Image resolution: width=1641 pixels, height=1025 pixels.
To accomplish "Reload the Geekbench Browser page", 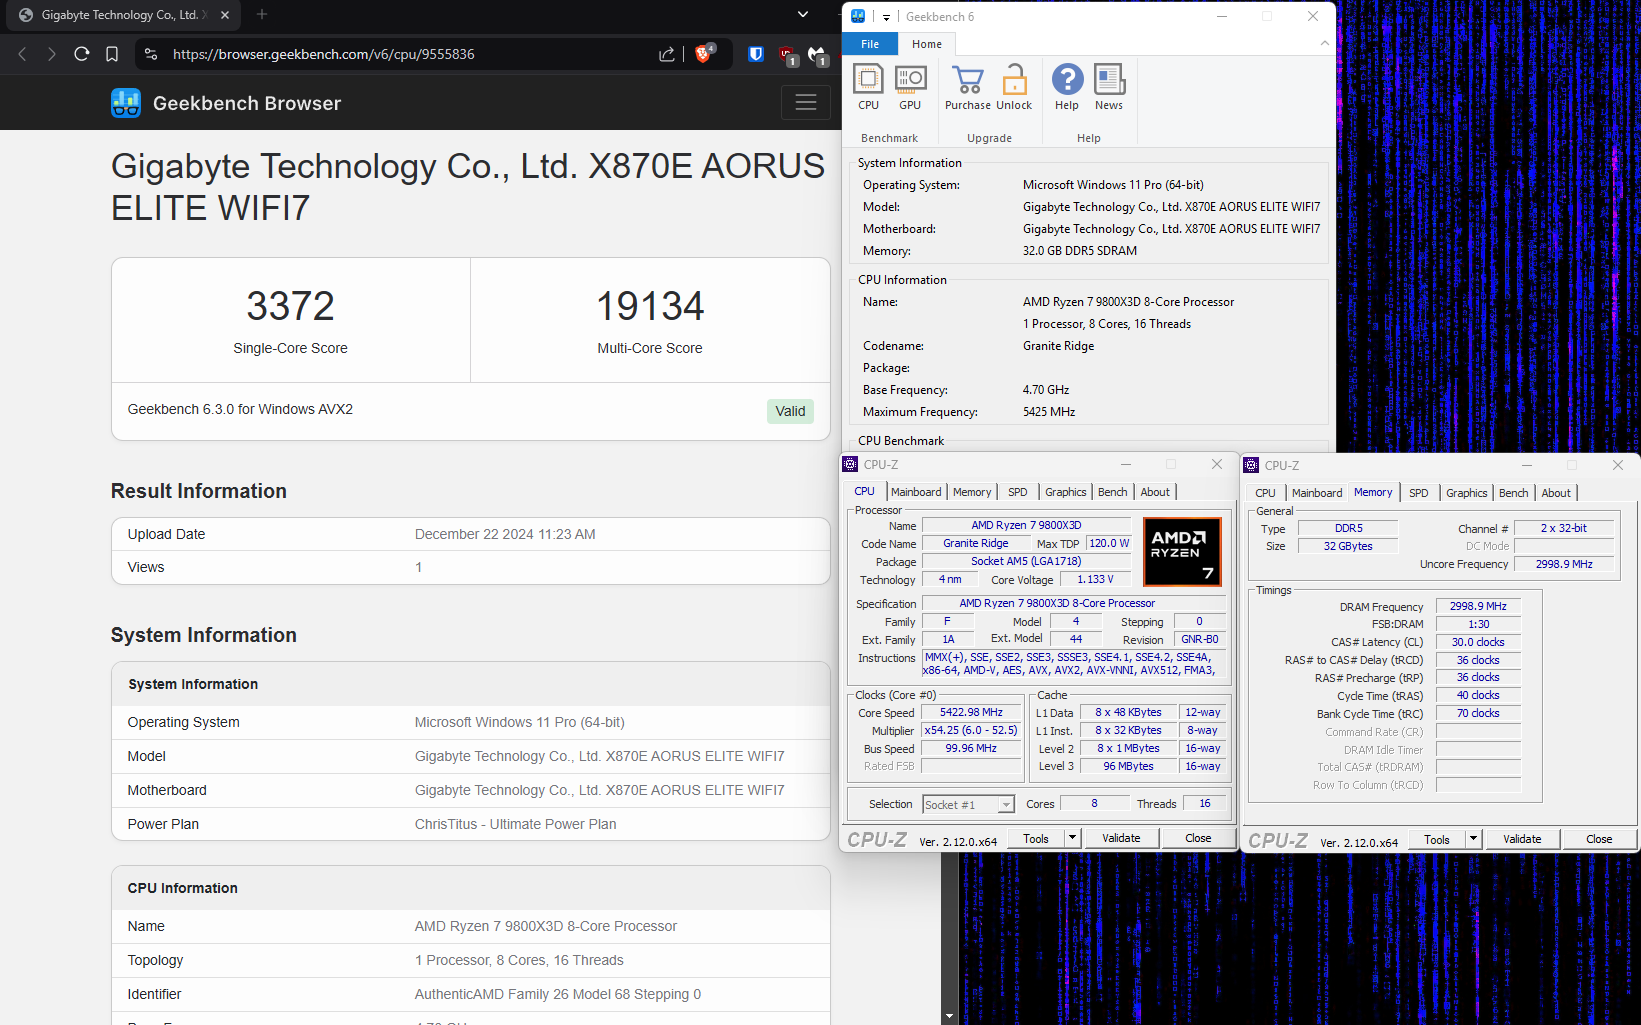I will [x=82, y=54].
